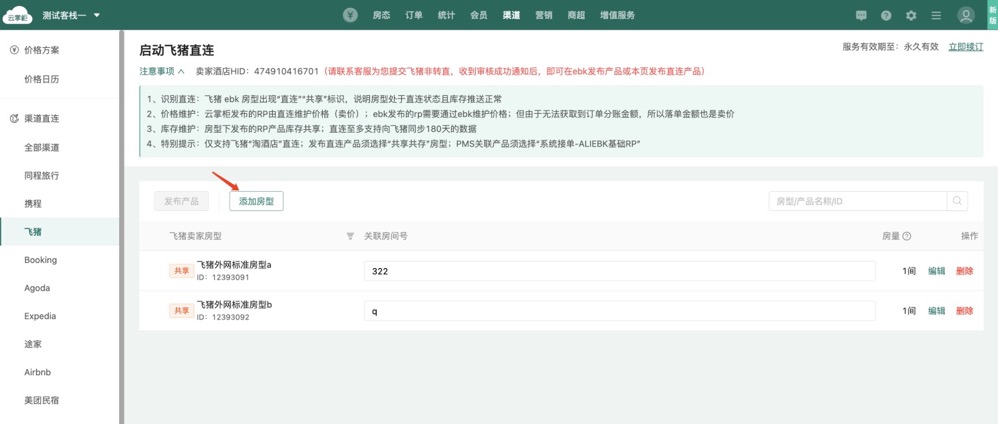Select 携程 in the sidebar

click(x=33, y=204)
